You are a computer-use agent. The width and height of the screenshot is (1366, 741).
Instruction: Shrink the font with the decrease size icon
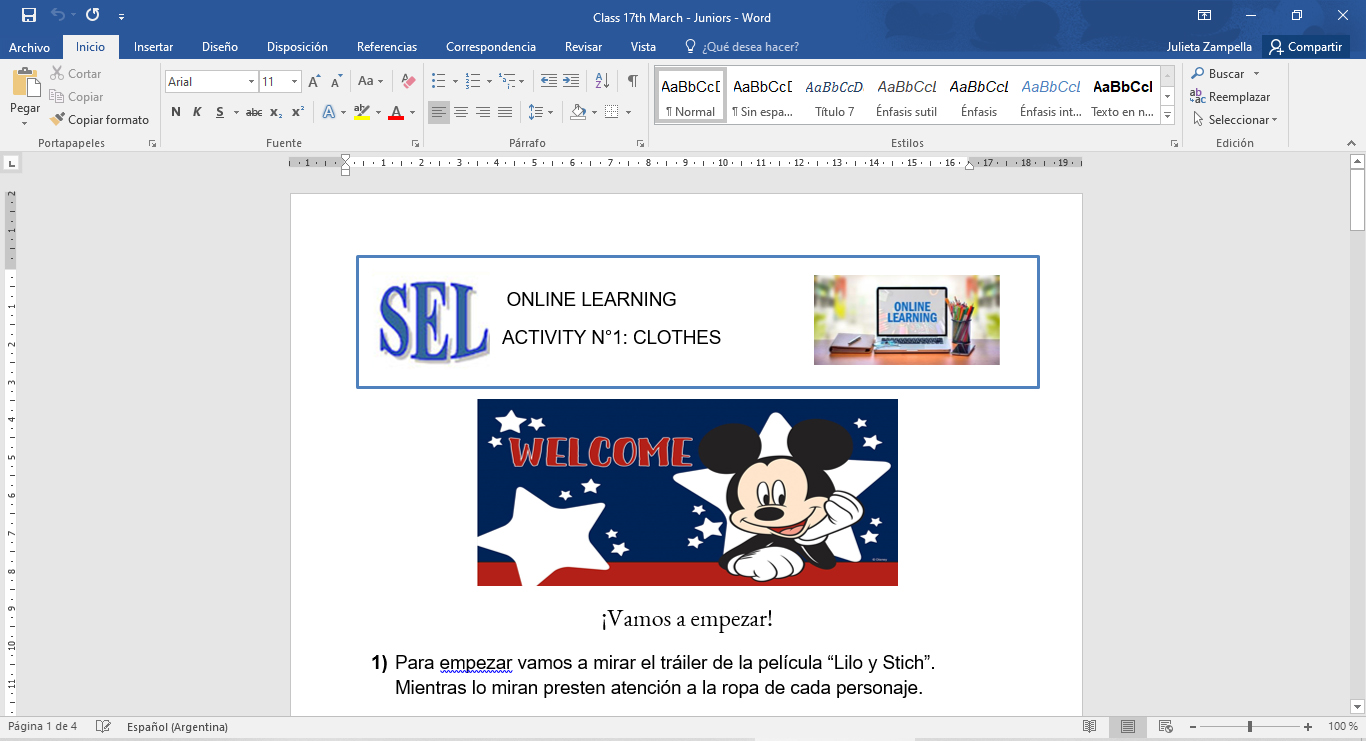[x=337, y=82]
